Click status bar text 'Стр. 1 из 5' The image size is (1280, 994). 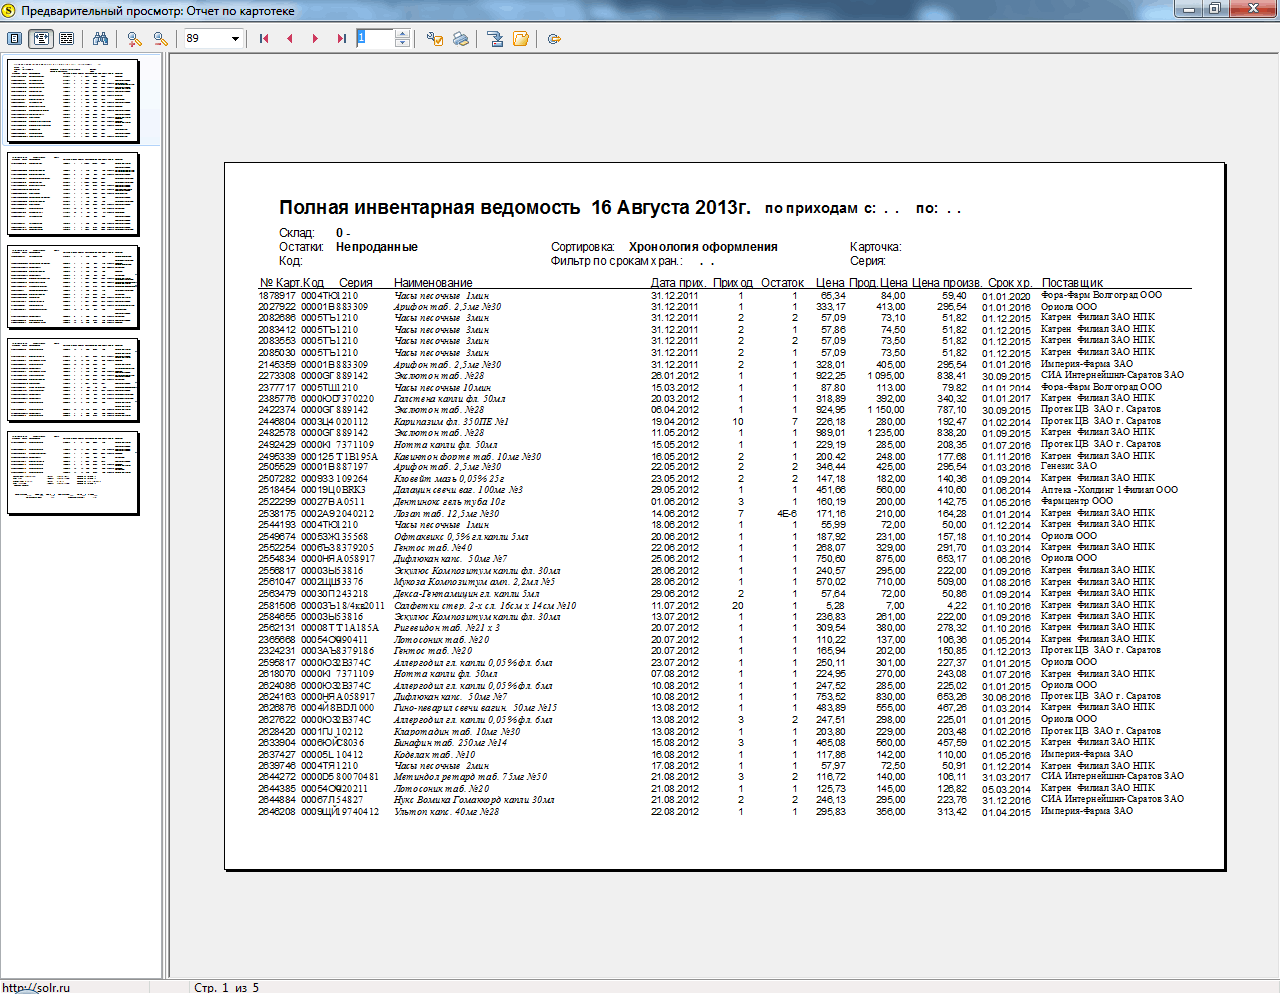[226, 987]
